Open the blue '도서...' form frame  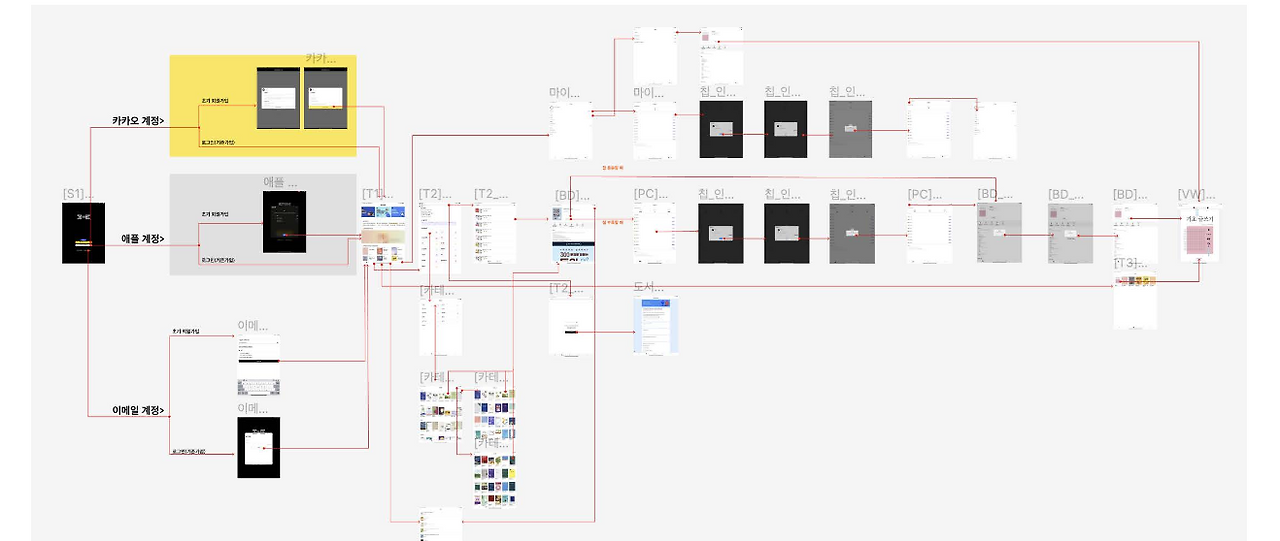[x=655, y=324]
